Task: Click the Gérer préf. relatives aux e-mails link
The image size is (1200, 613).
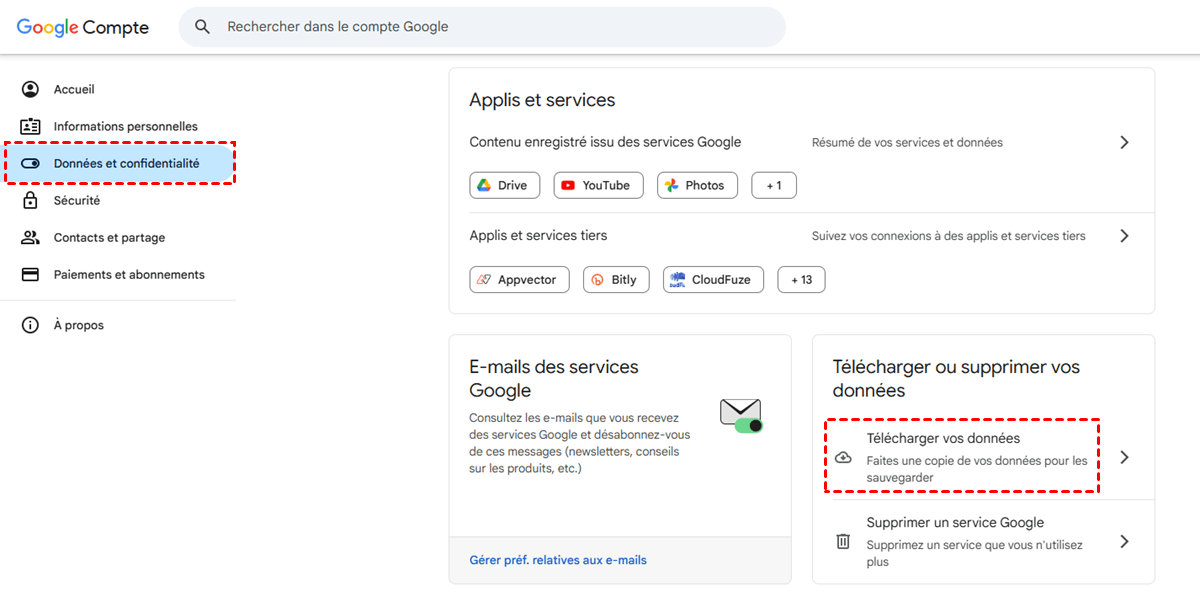Action: [x=558, y=560]
